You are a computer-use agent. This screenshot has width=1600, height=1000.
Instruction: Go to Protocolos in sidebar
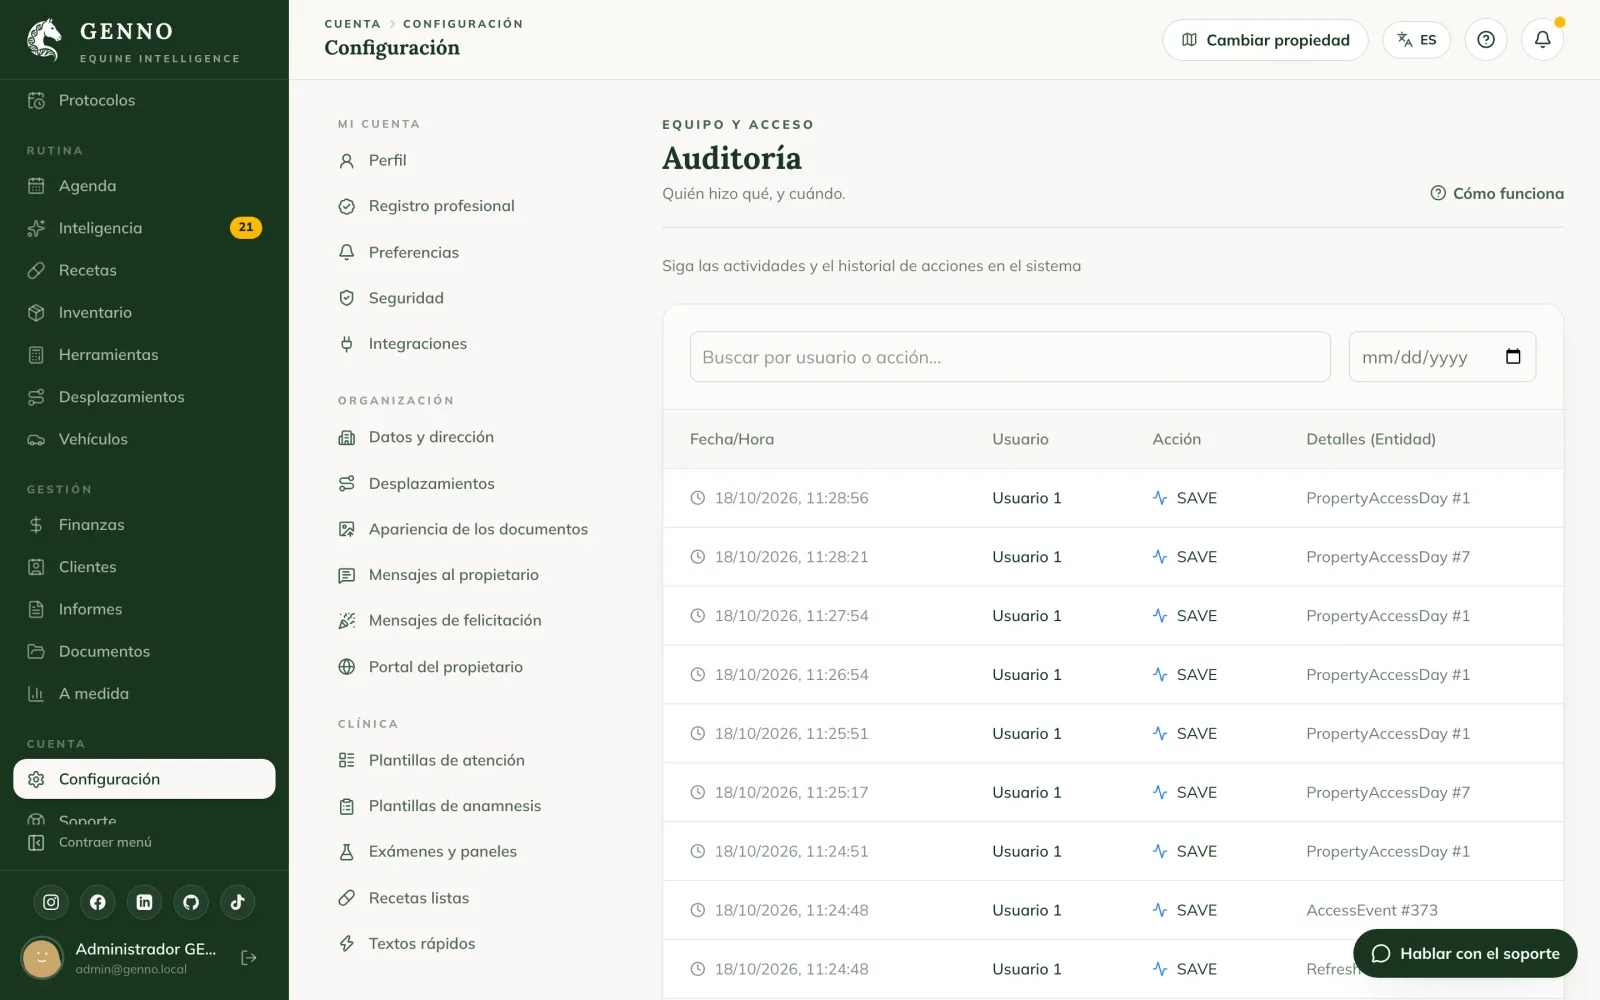(144, 100)
